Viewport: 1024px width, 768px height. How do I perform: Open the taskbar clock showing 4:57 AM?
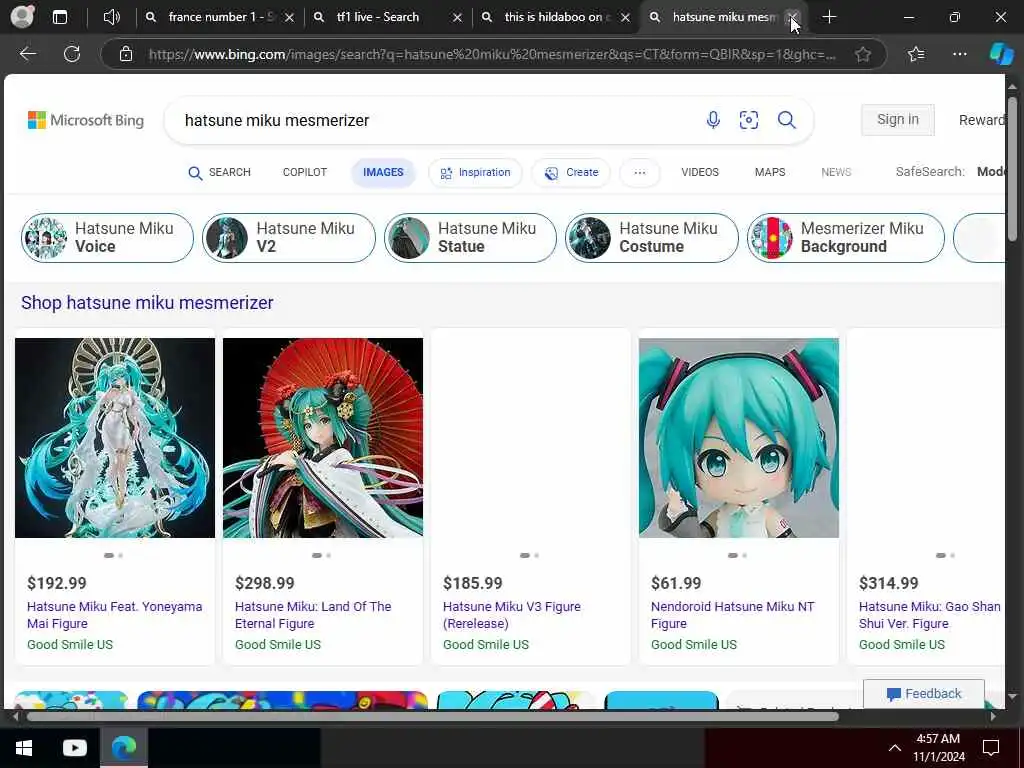coord(938,748)
